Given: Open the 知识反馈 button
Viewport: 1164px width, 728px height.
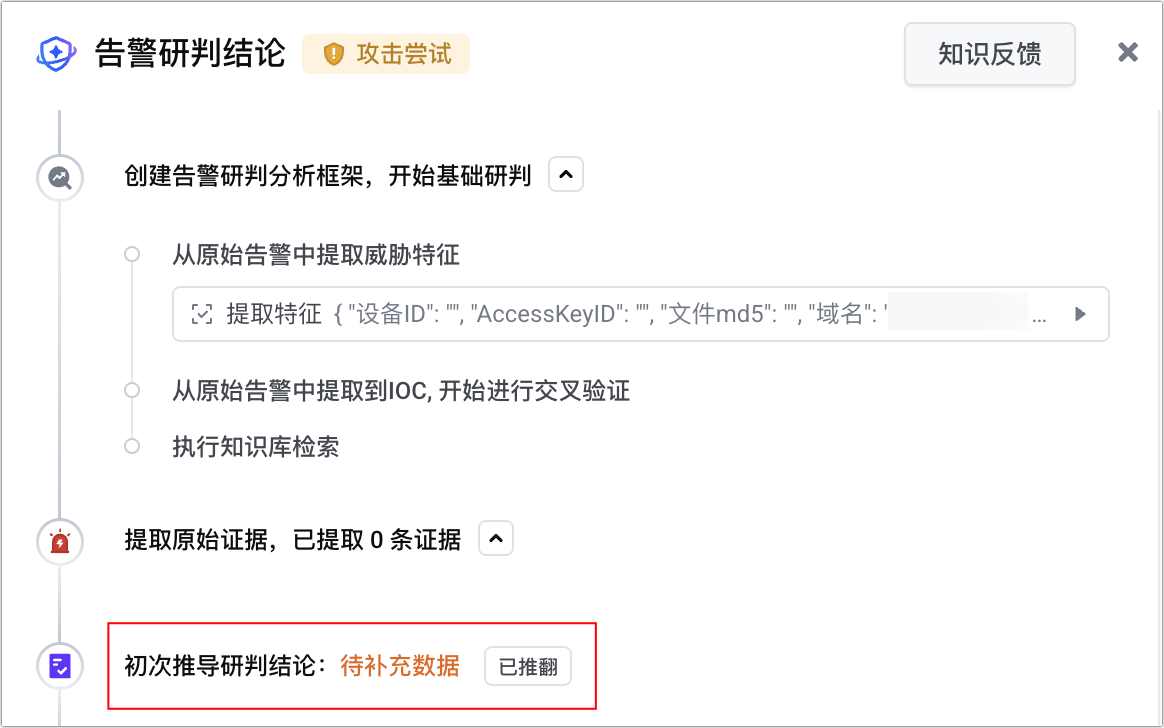Looking at the screenshot, I should point(990,53).
